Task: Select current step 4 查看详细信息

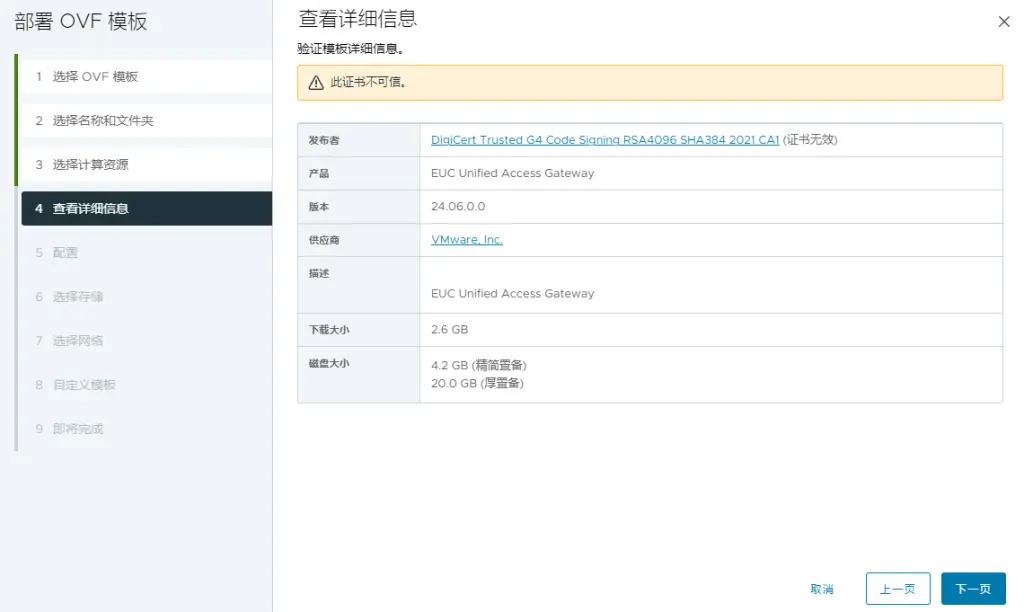Action: tap(90, 209)
